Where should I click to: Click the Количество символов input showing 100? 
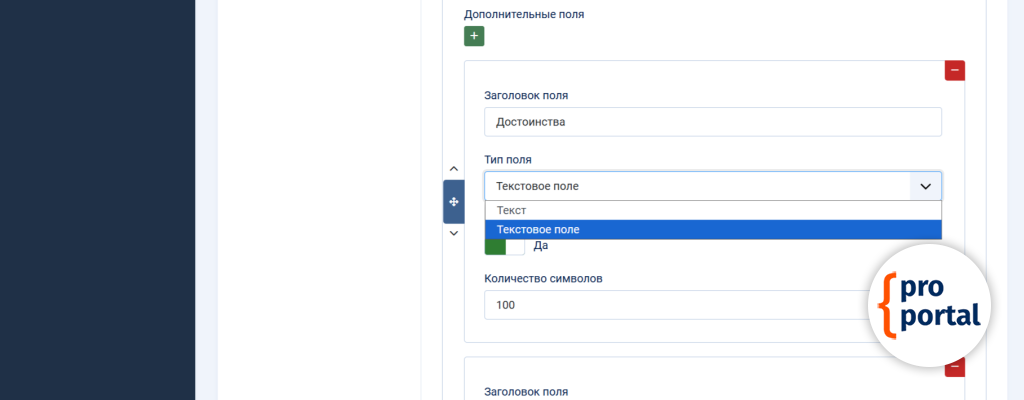(680, 305)
